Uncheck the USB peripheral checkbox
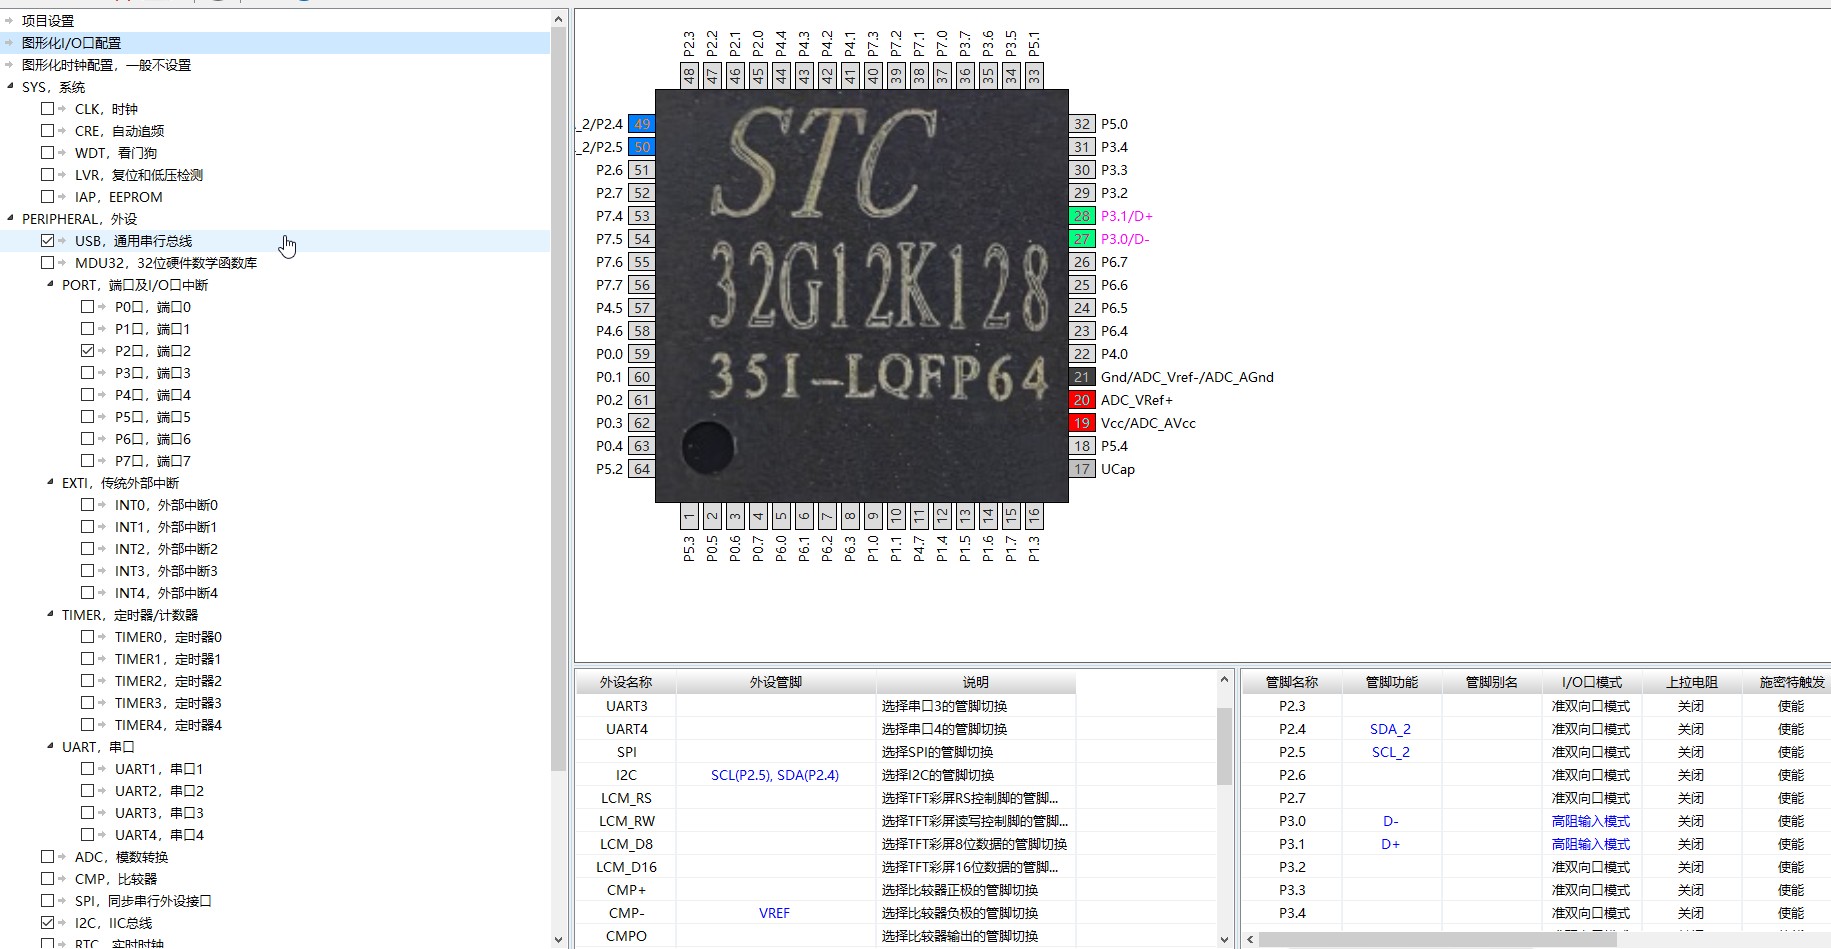Viewport: 1831px width, 949px height. tap(48, 241)
